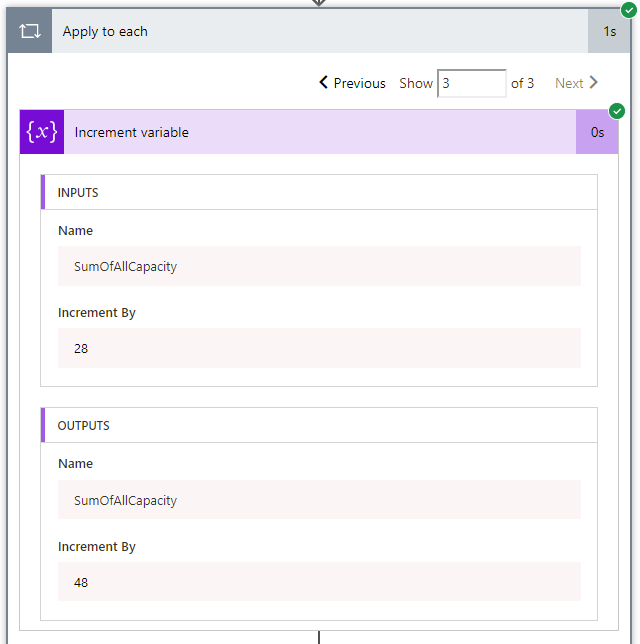The height and width of the screenshot is (644, 640).
Task: Click the green success checkmark on Increment variable
Action: 617,111
